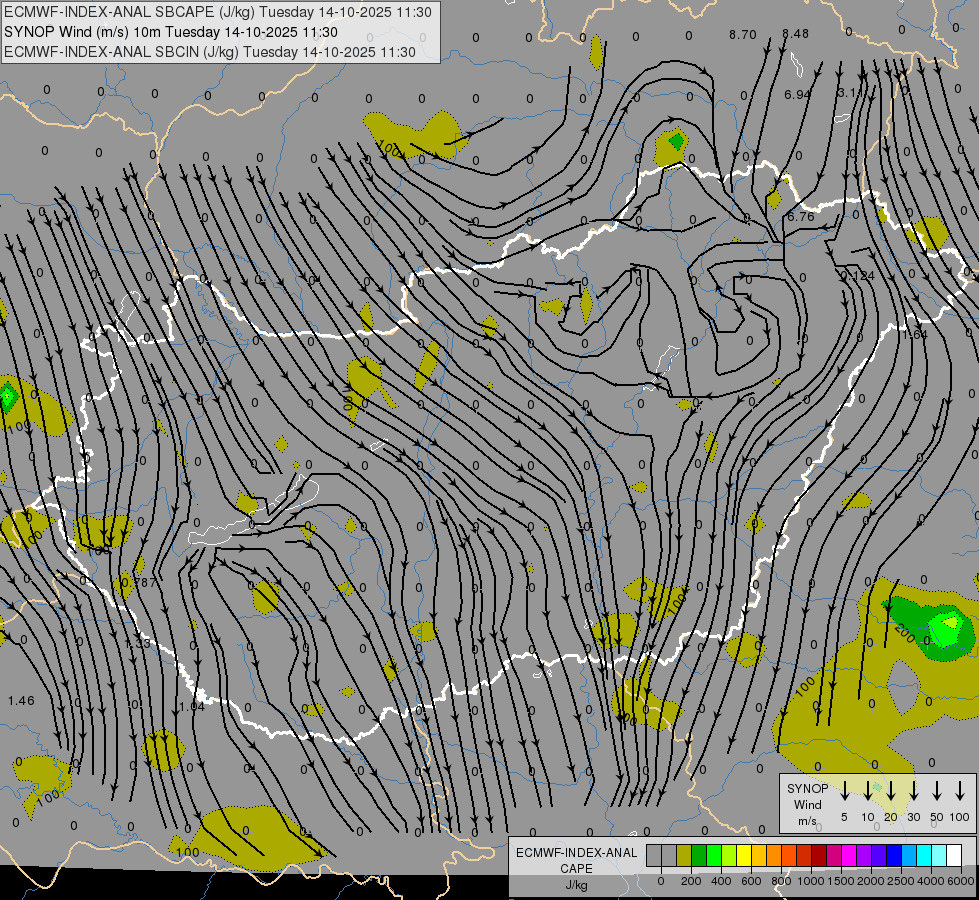
Task: Click the 200 contour label near green area
Action: pos(906,633)
